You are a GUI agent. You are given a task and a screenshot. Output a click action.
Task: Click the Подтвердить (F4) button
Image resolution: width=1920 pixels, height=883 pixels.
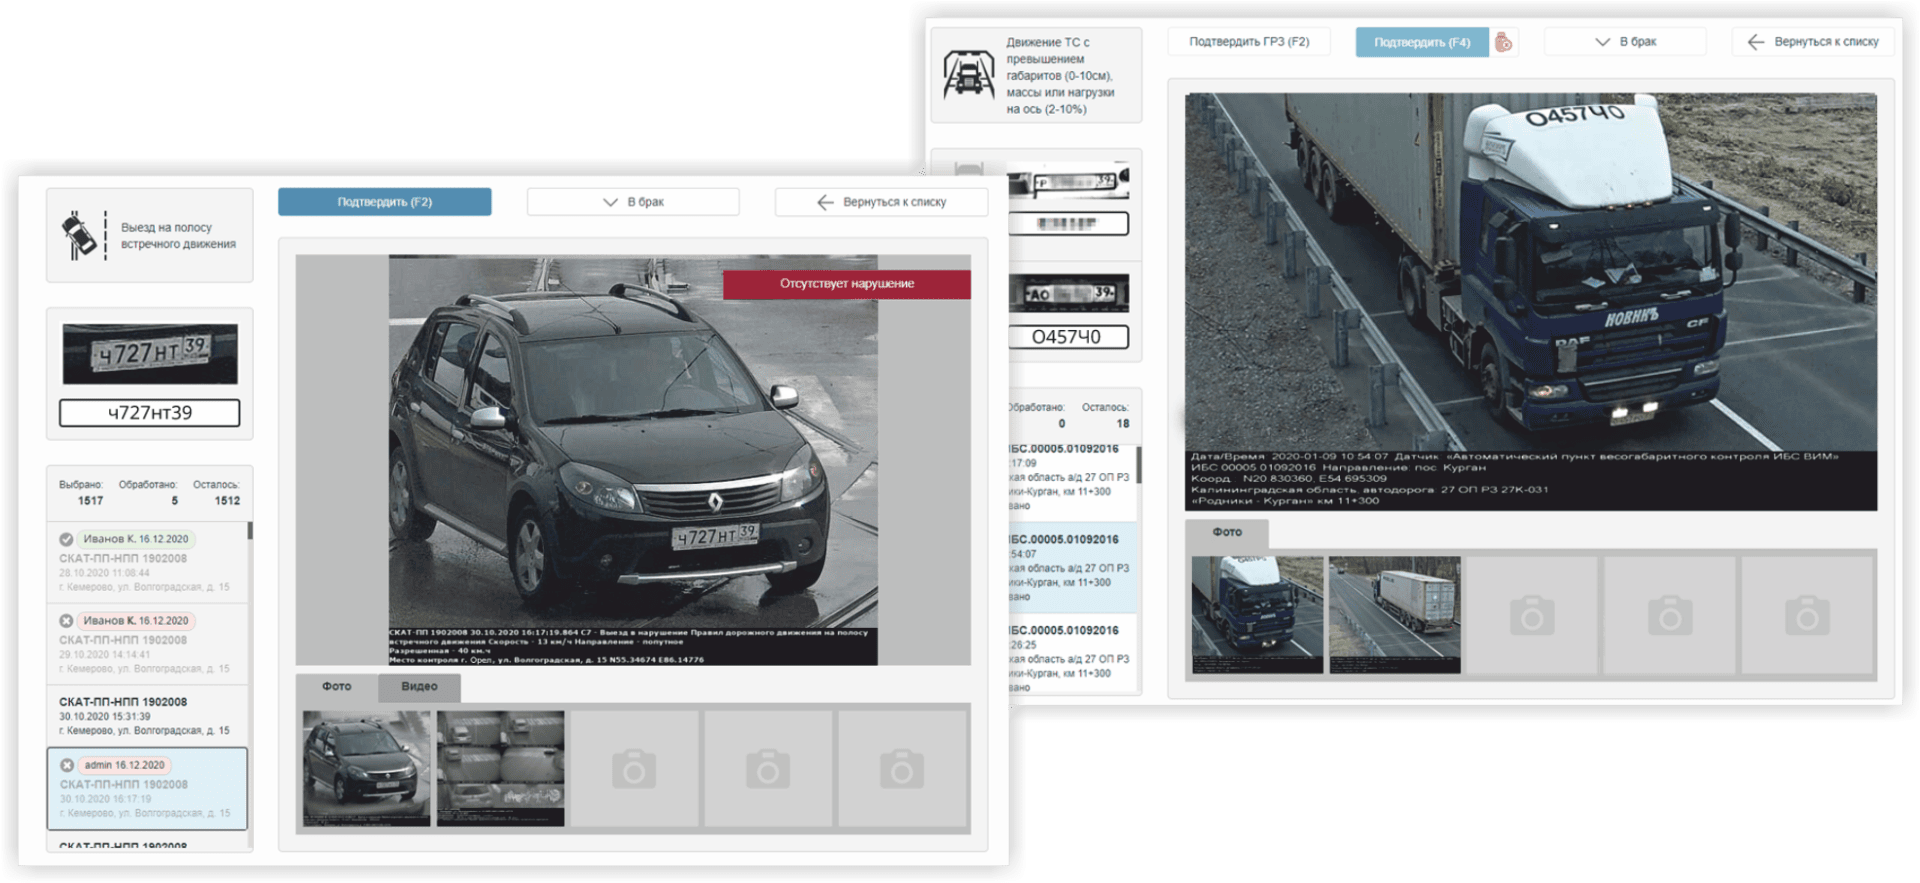[1421, 42]
